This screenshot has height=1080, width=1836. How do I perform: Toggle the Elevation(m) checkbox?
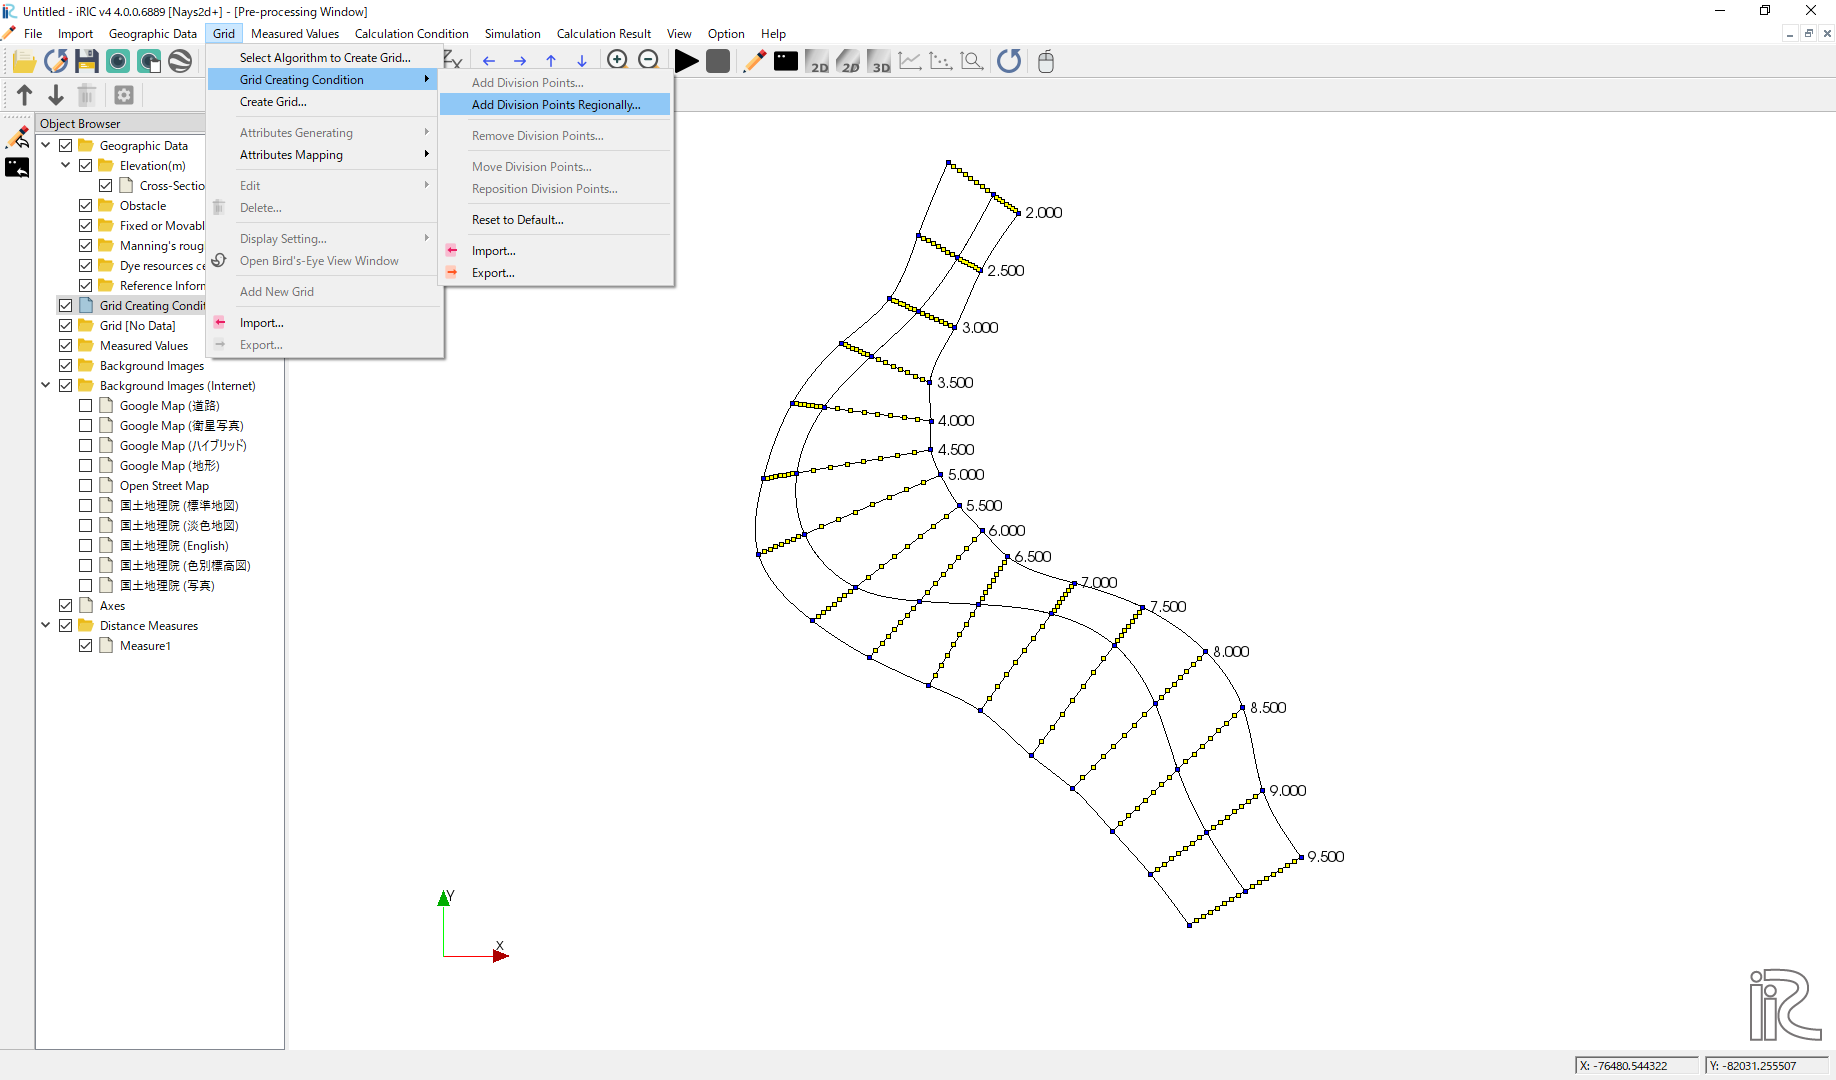(86, 166)
